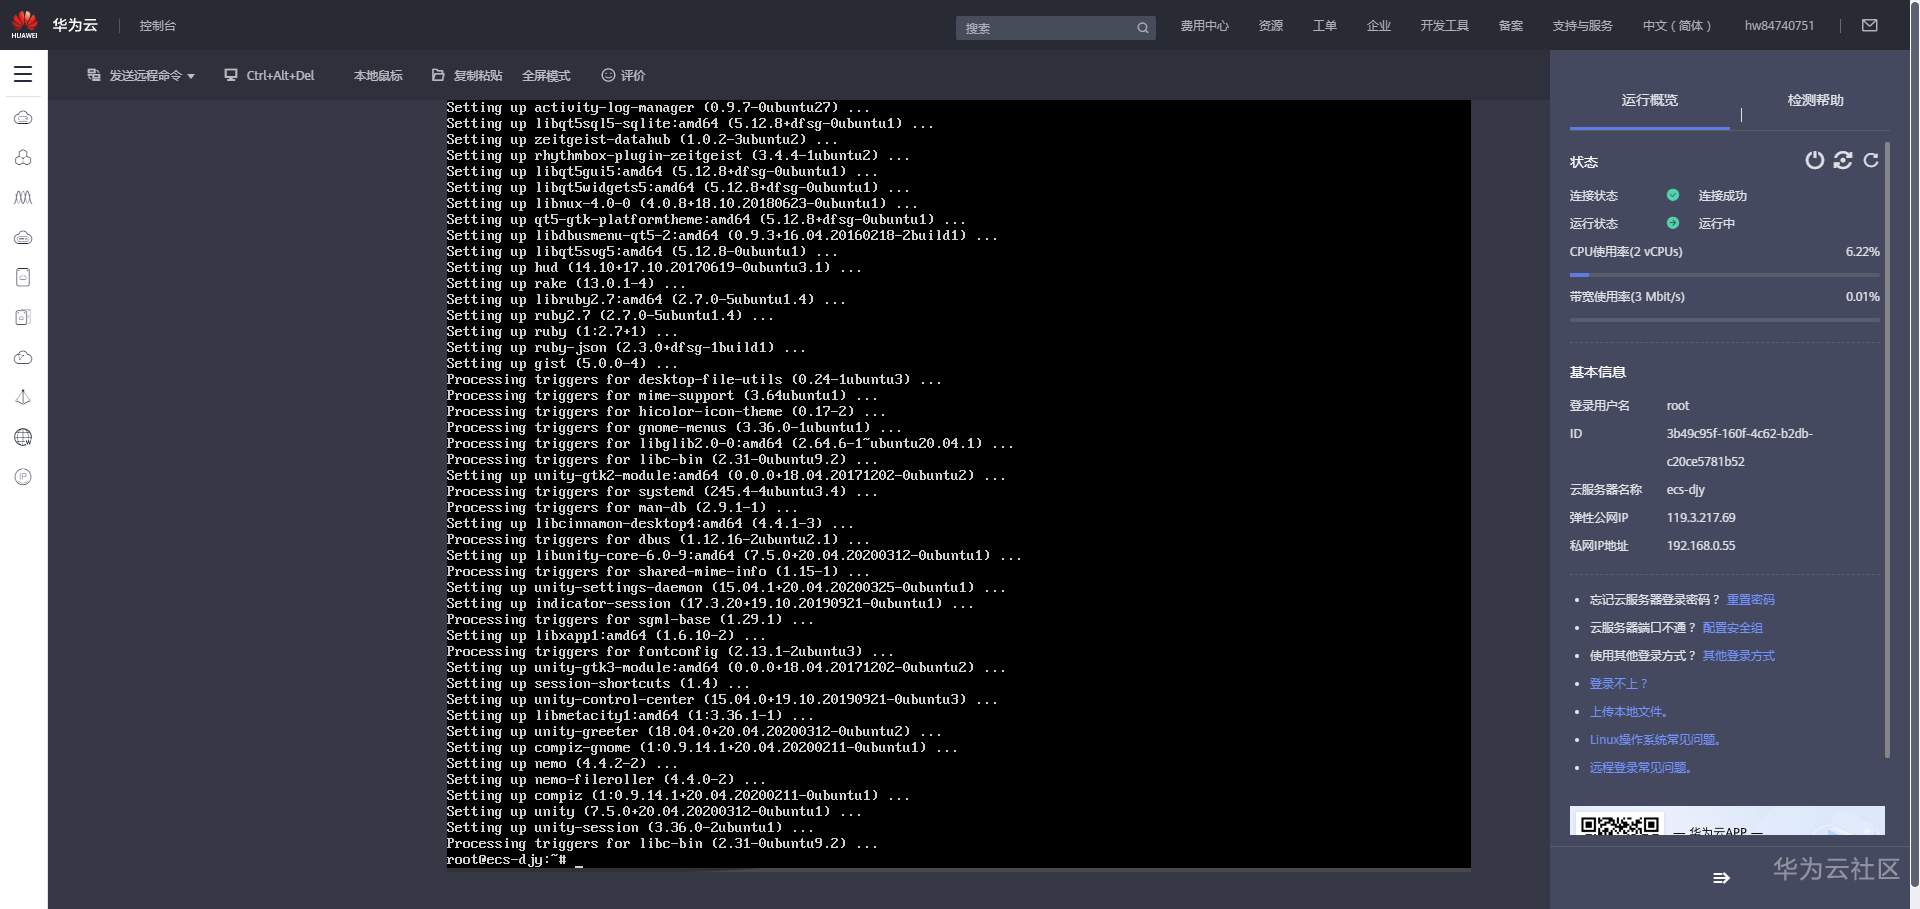Open the 费用中心 menu

pyautogui.click(x=1204, y=26)
